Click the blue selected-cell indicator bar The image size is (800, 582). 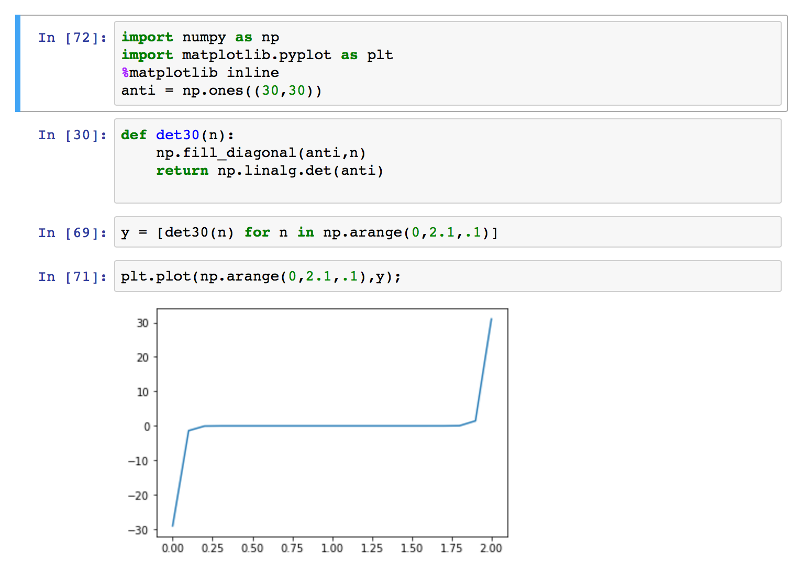[x=18, y=63]
